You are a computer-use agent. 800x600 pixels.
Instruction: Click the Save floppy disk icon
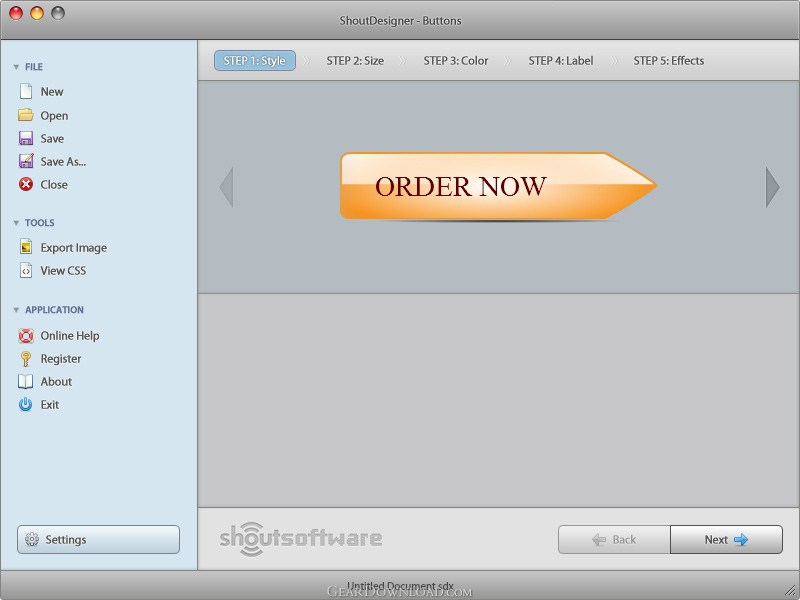coord(26,138)
